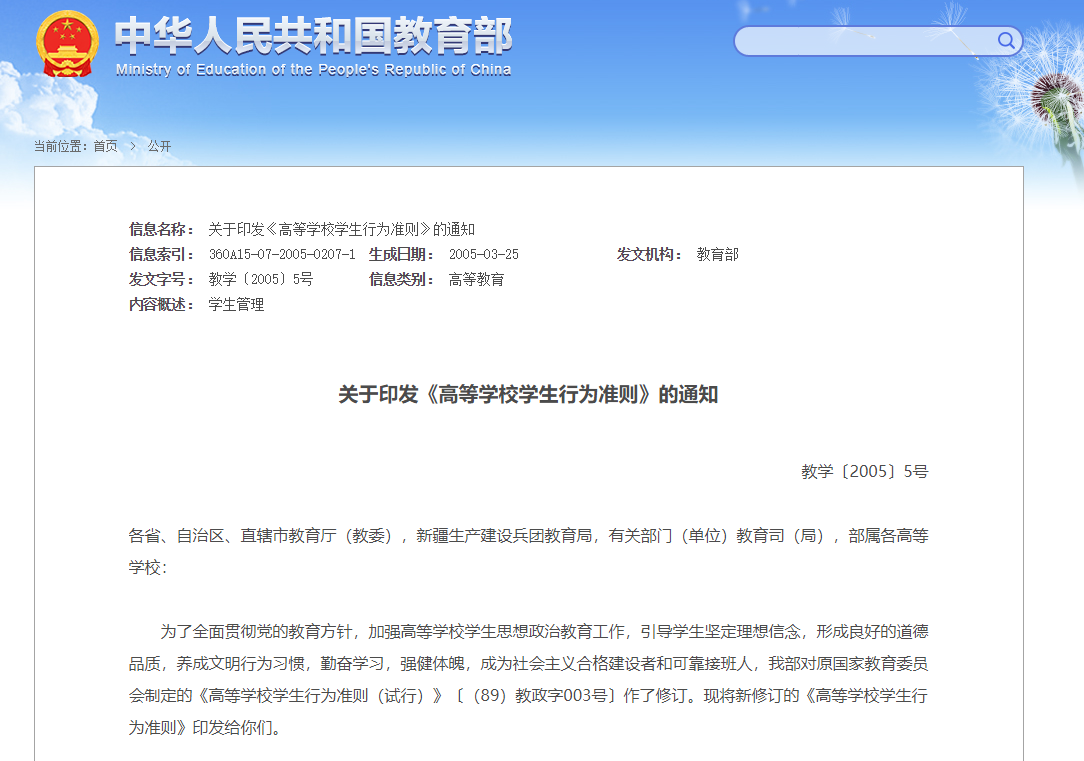Select index number 360A15-07-2005-0207-1
Screen dimensions: 1084x761
click(281, 254)
